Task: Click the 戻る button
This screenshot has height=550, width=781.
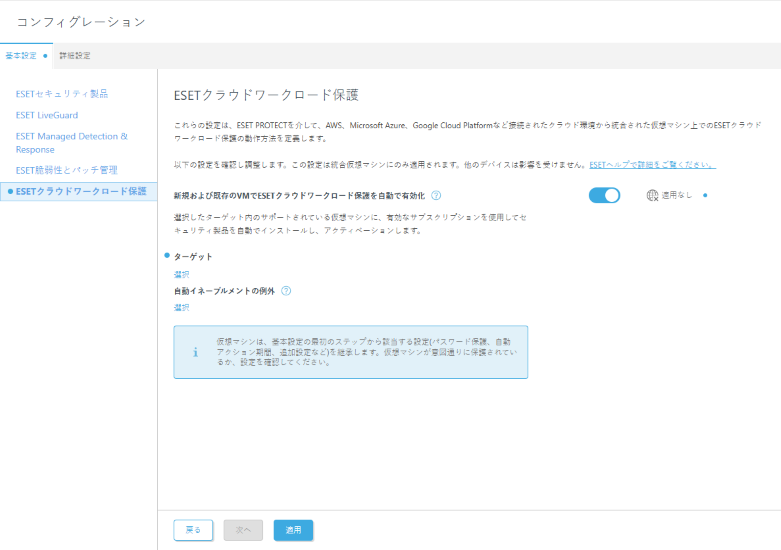Action: (193, 530)
